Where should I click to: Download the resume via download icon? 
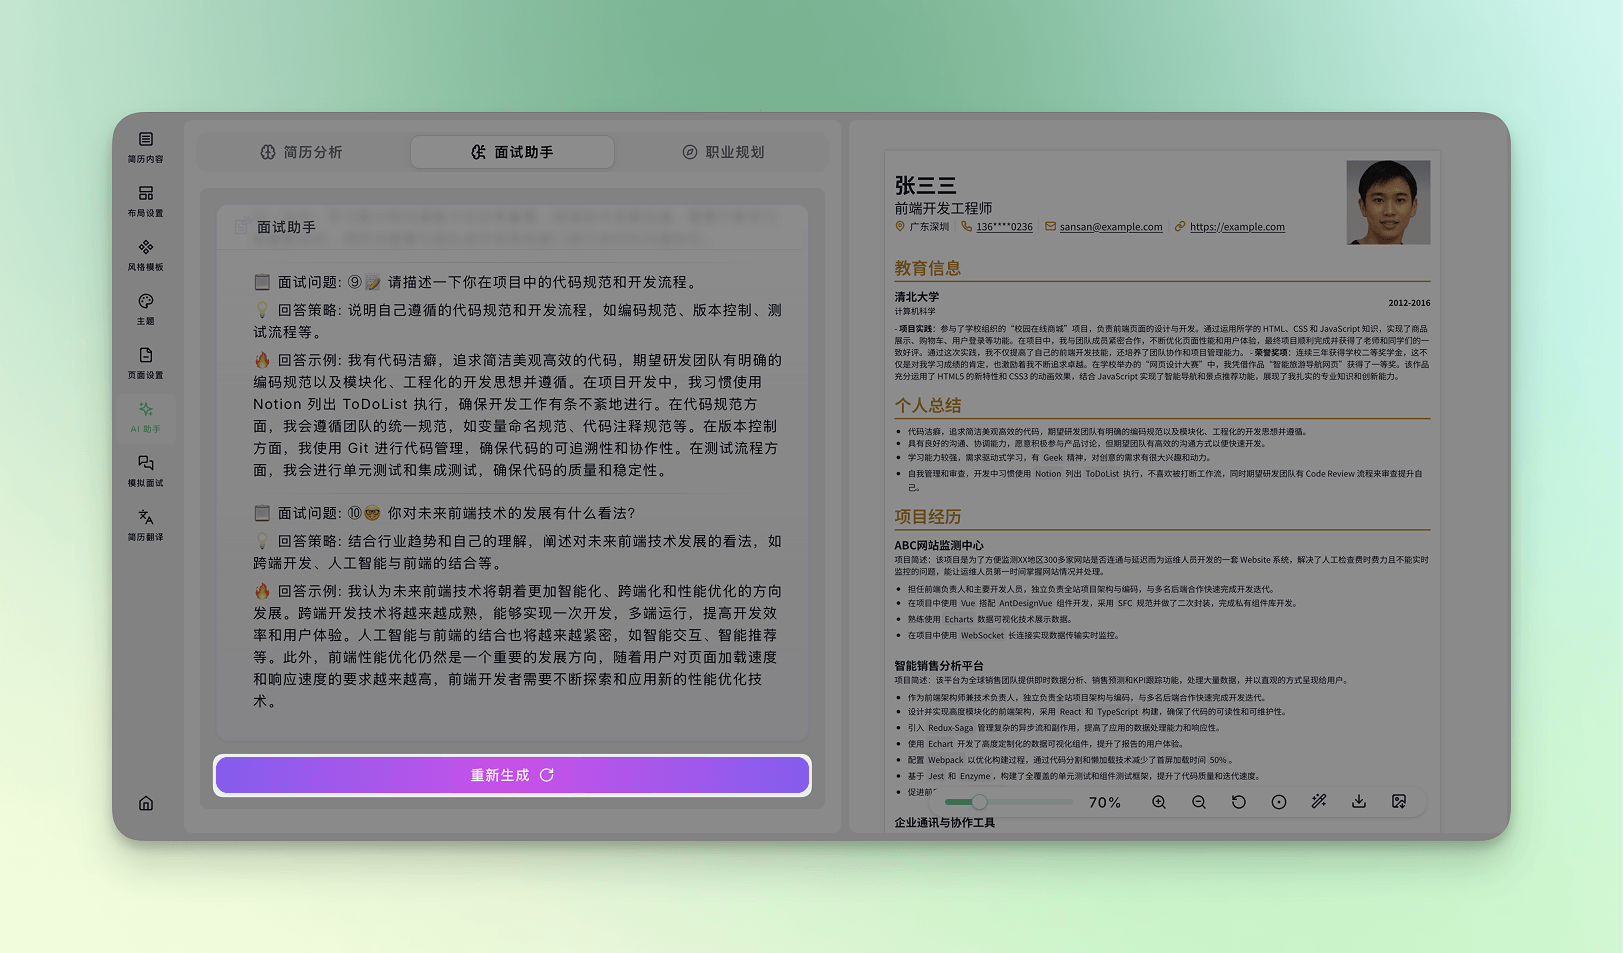pos(1359,802)
